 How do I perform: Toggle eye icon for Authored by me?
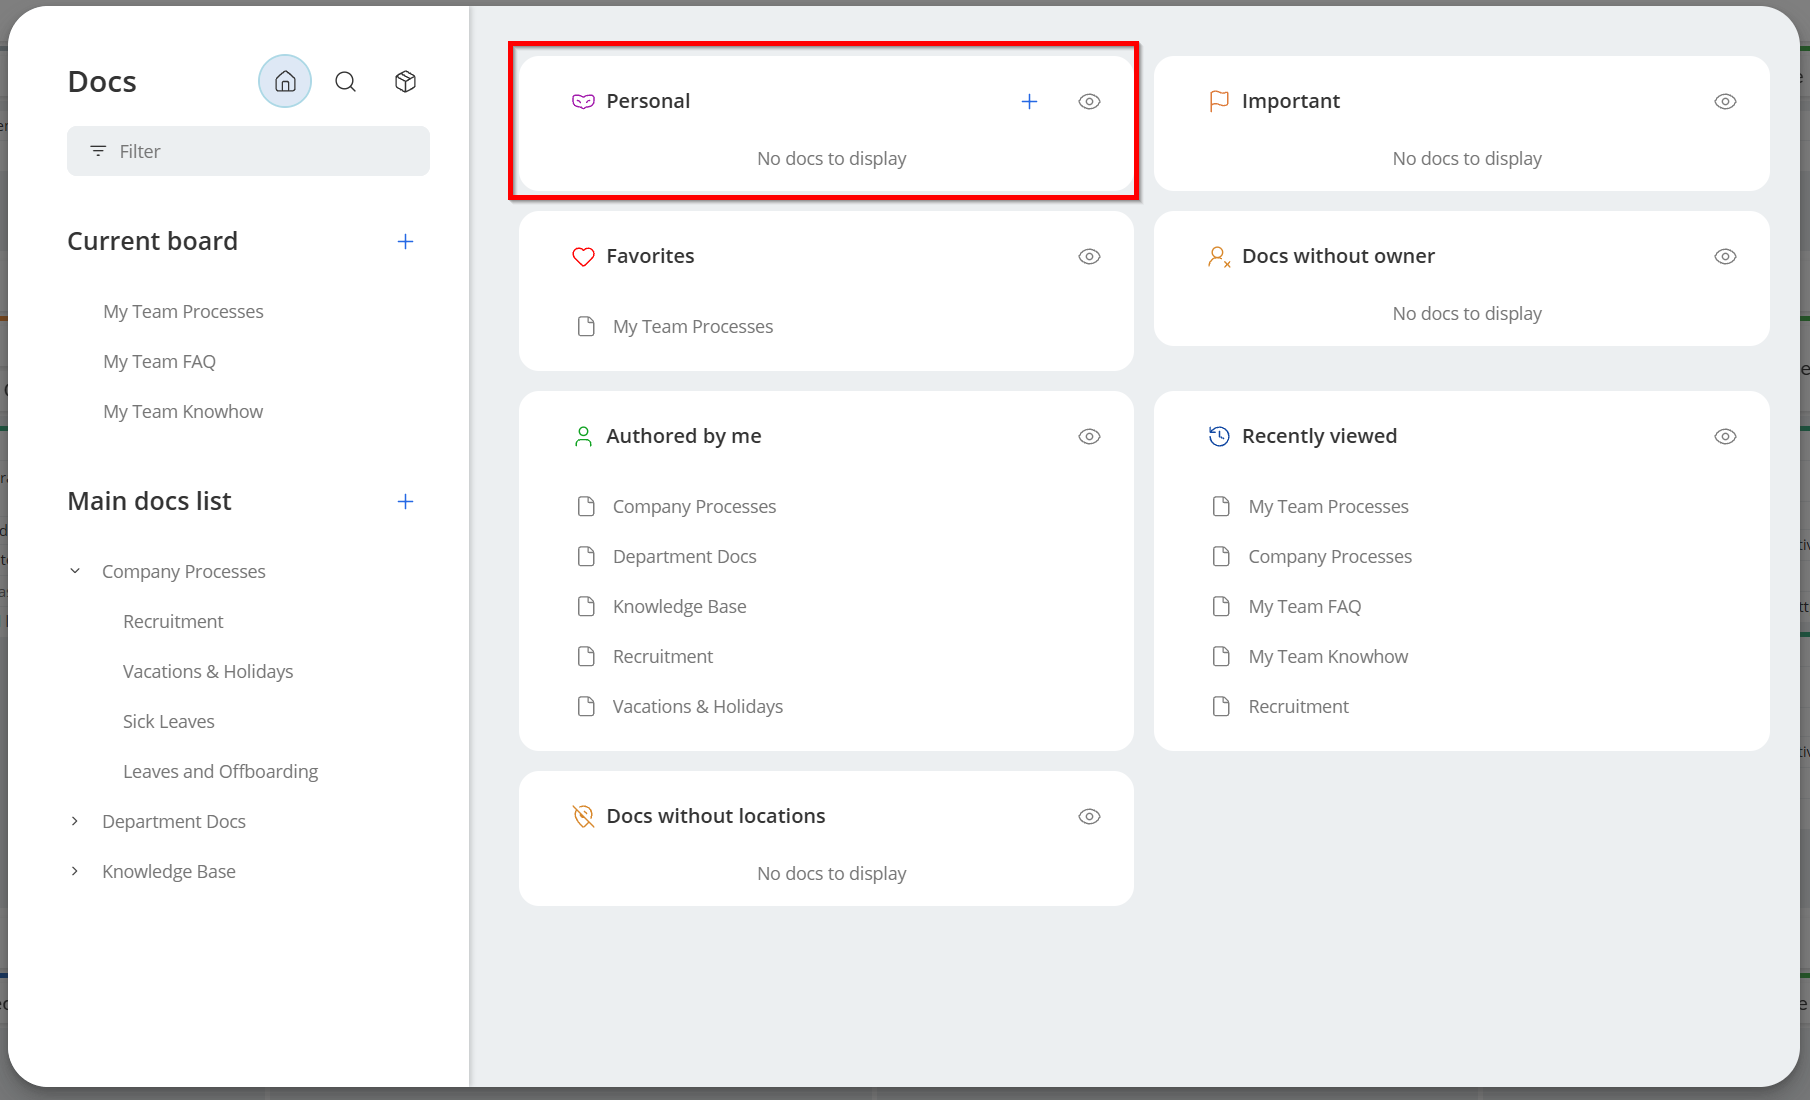[x=1089, y=437]
